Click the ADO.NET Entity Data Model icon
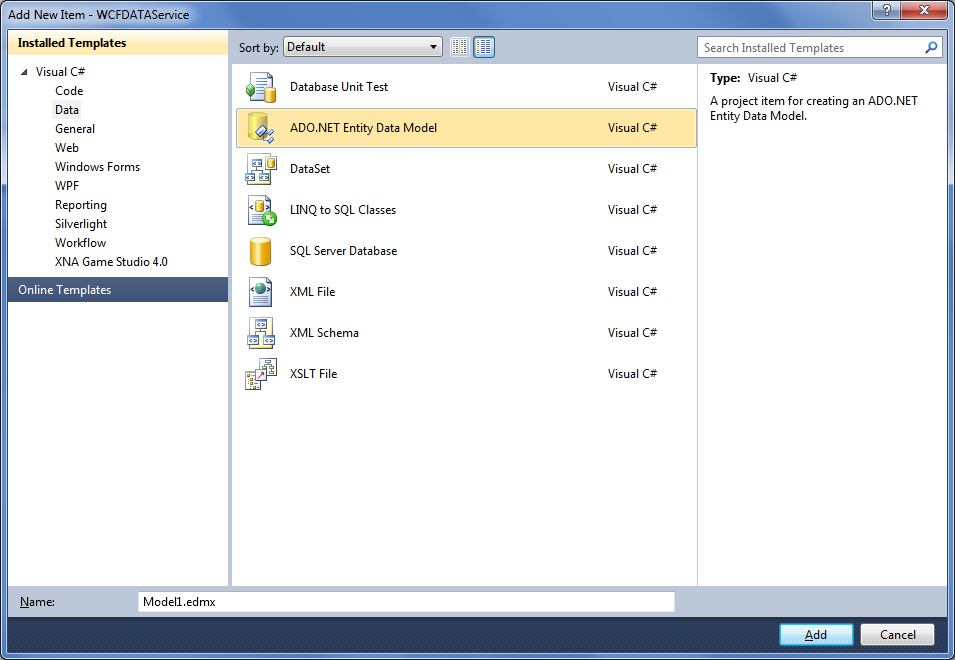 (260, 128)
